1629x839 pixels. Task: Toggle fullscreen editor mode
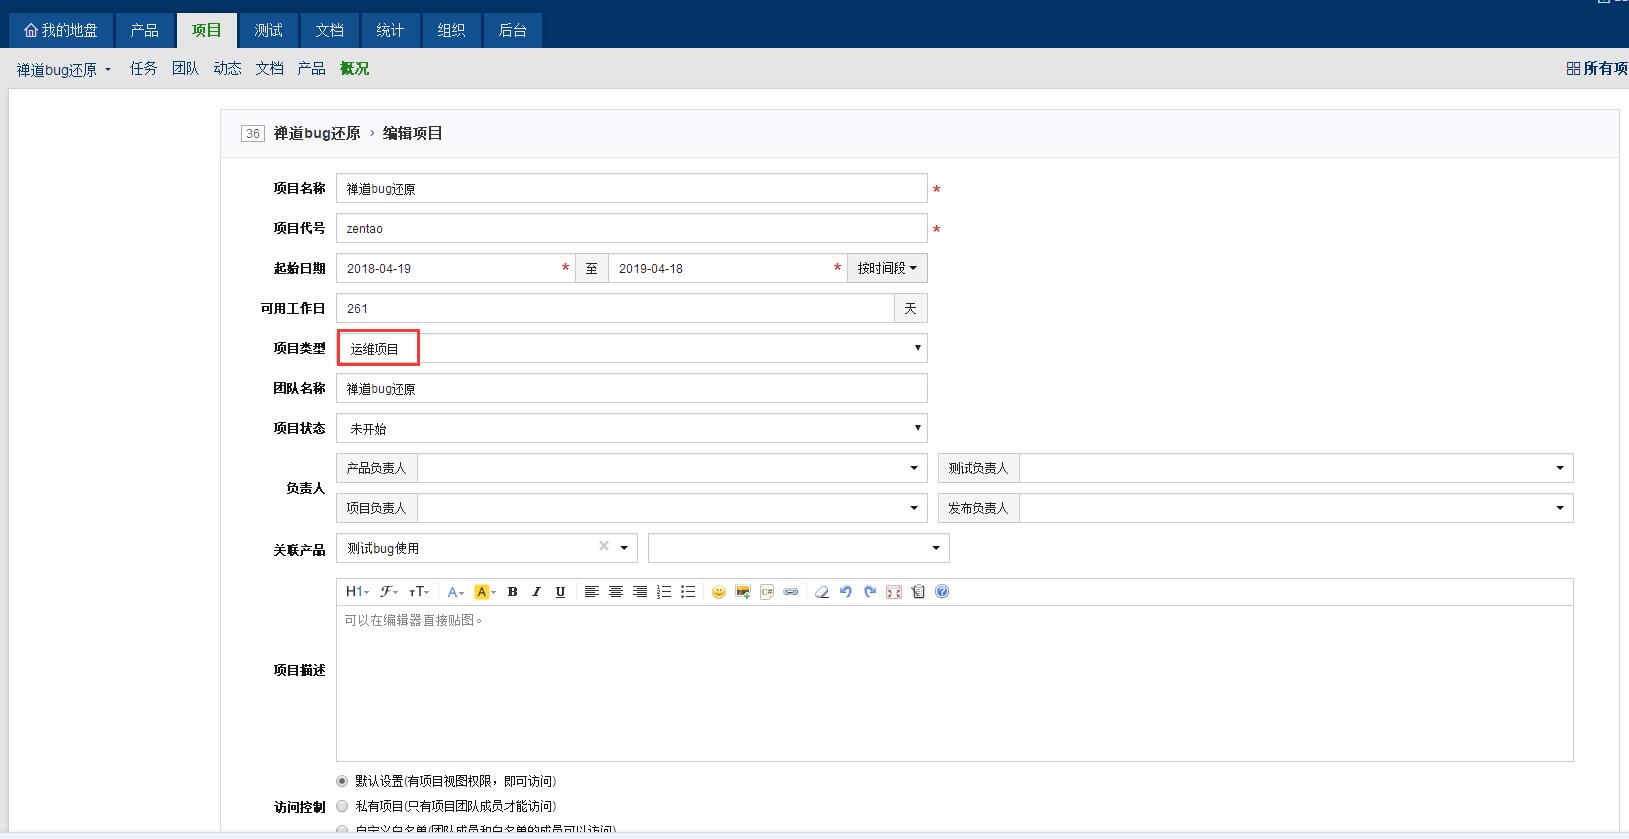point(894,592)
